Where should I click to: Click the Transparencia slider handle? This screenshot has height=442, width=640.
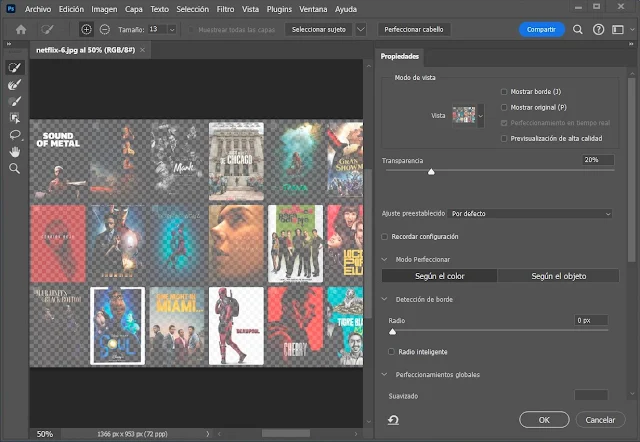(431, 172)
